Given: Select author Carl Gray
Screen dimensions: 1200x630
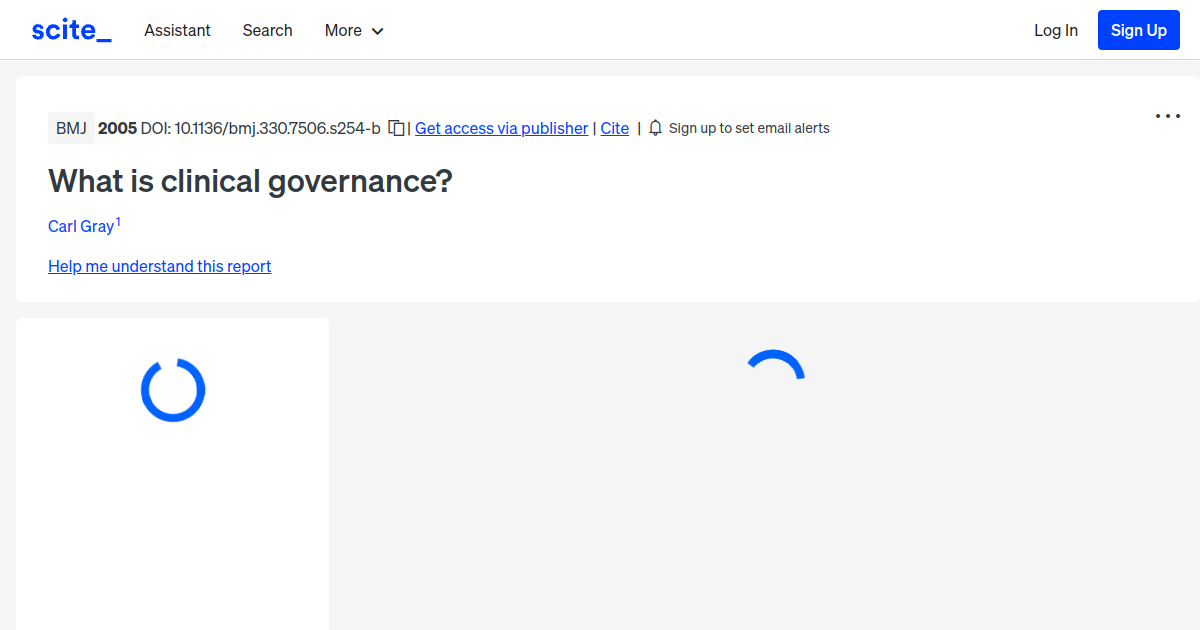Looking at the screenshot, I should pyautogui.click(x=79, y=226).
